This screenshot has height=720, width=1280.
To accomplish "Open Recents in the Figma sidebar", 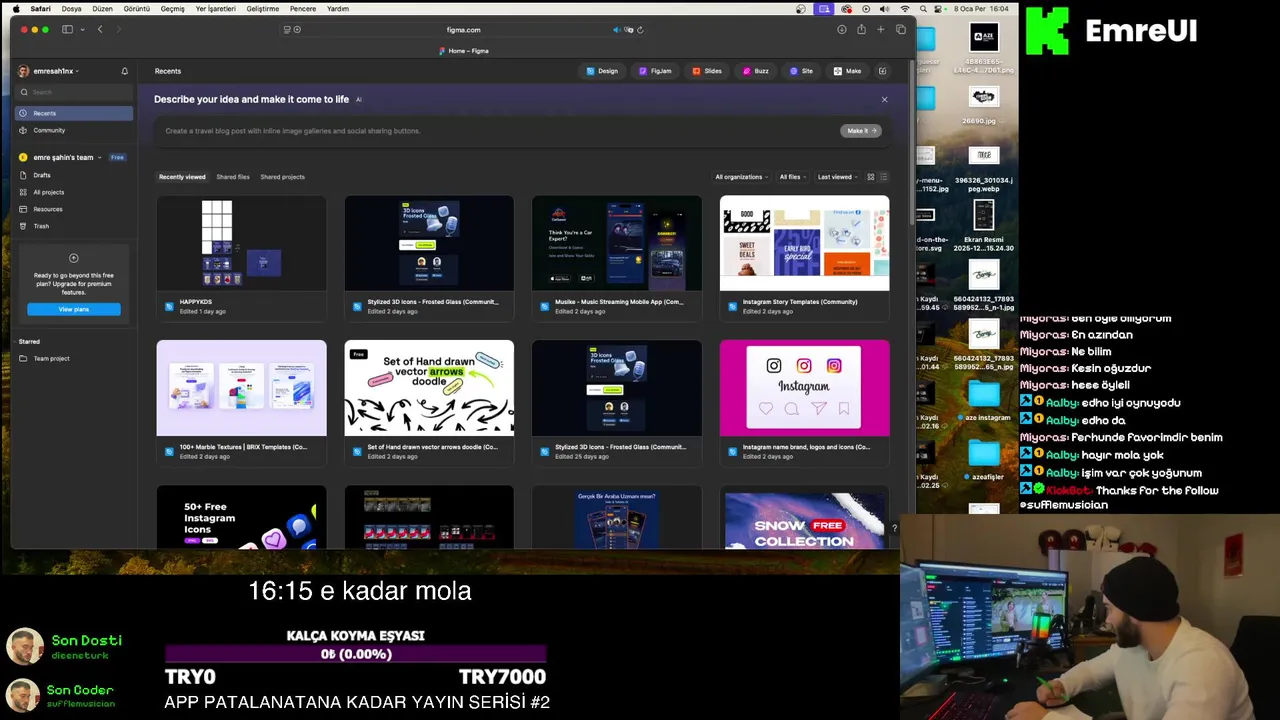I will 74,113.
